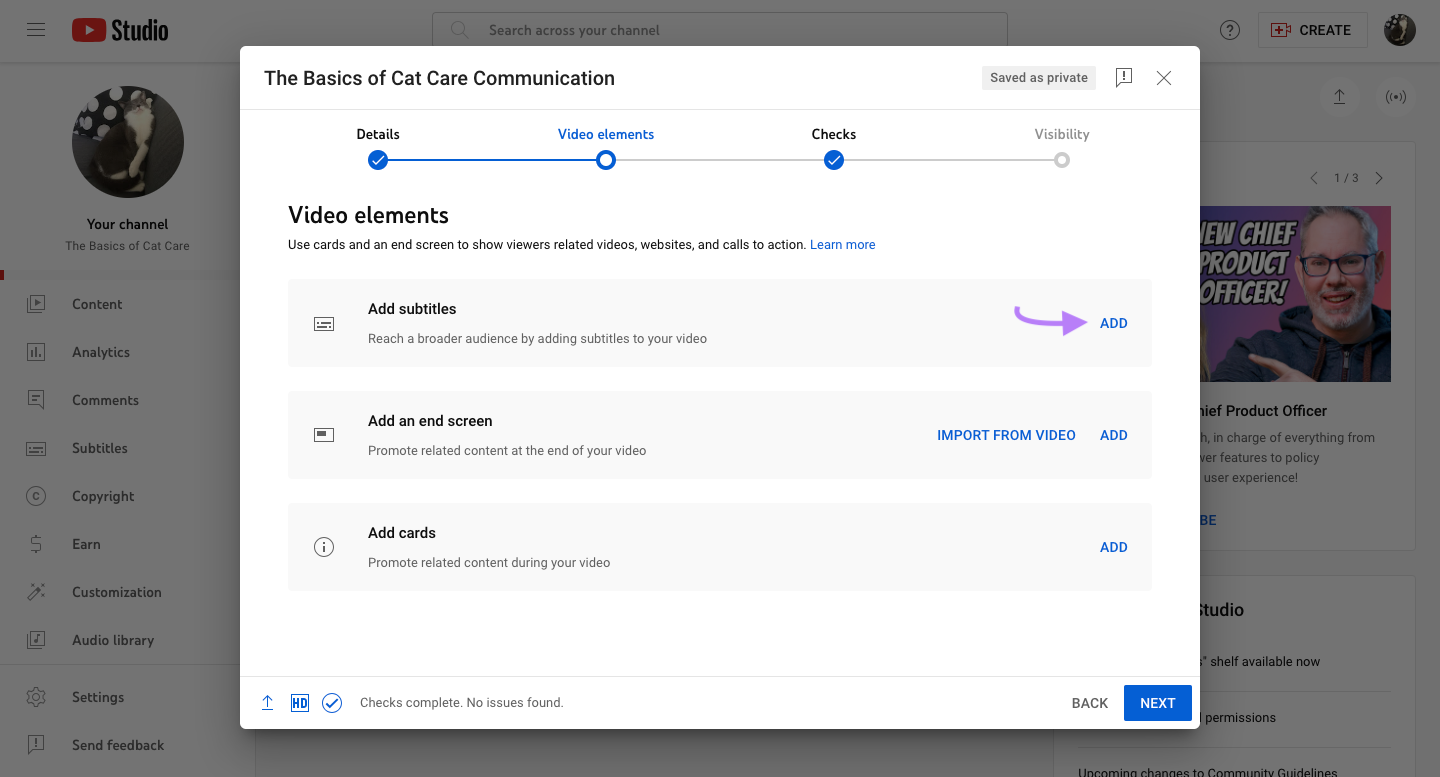The width and height of the screenshot is (1440, 777).
Task: Open the Subtitles section in the sidebar
Action: click(100, 448)
